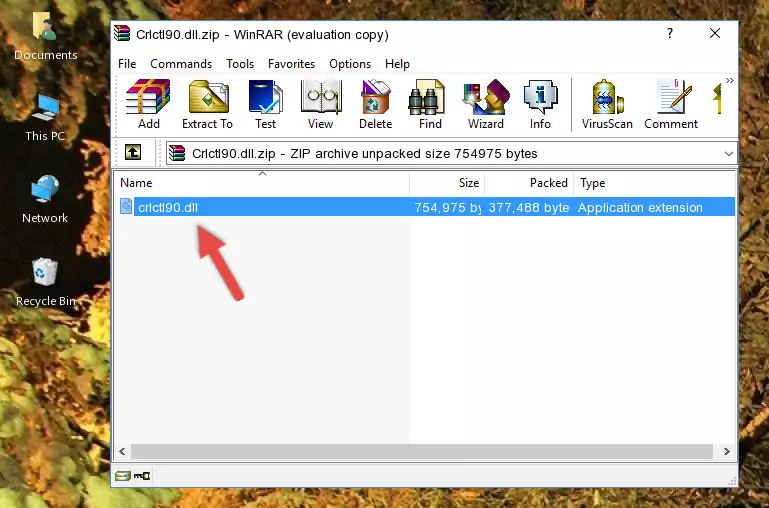
Task: Click the drive icon in status bar
Action: pyautogui.click(x=123, y=476)
